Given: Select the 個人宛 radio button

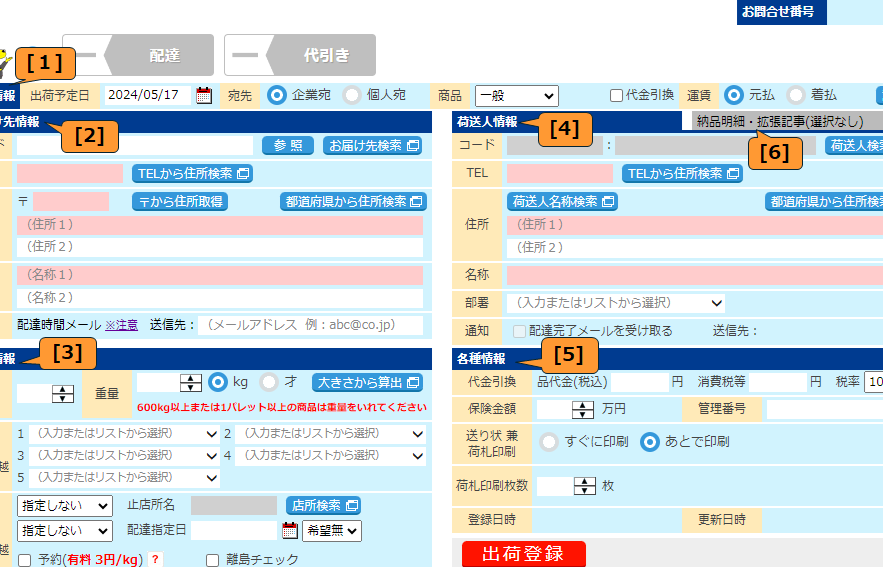Looking at the screenshot, I should click(x=352, y=95).
